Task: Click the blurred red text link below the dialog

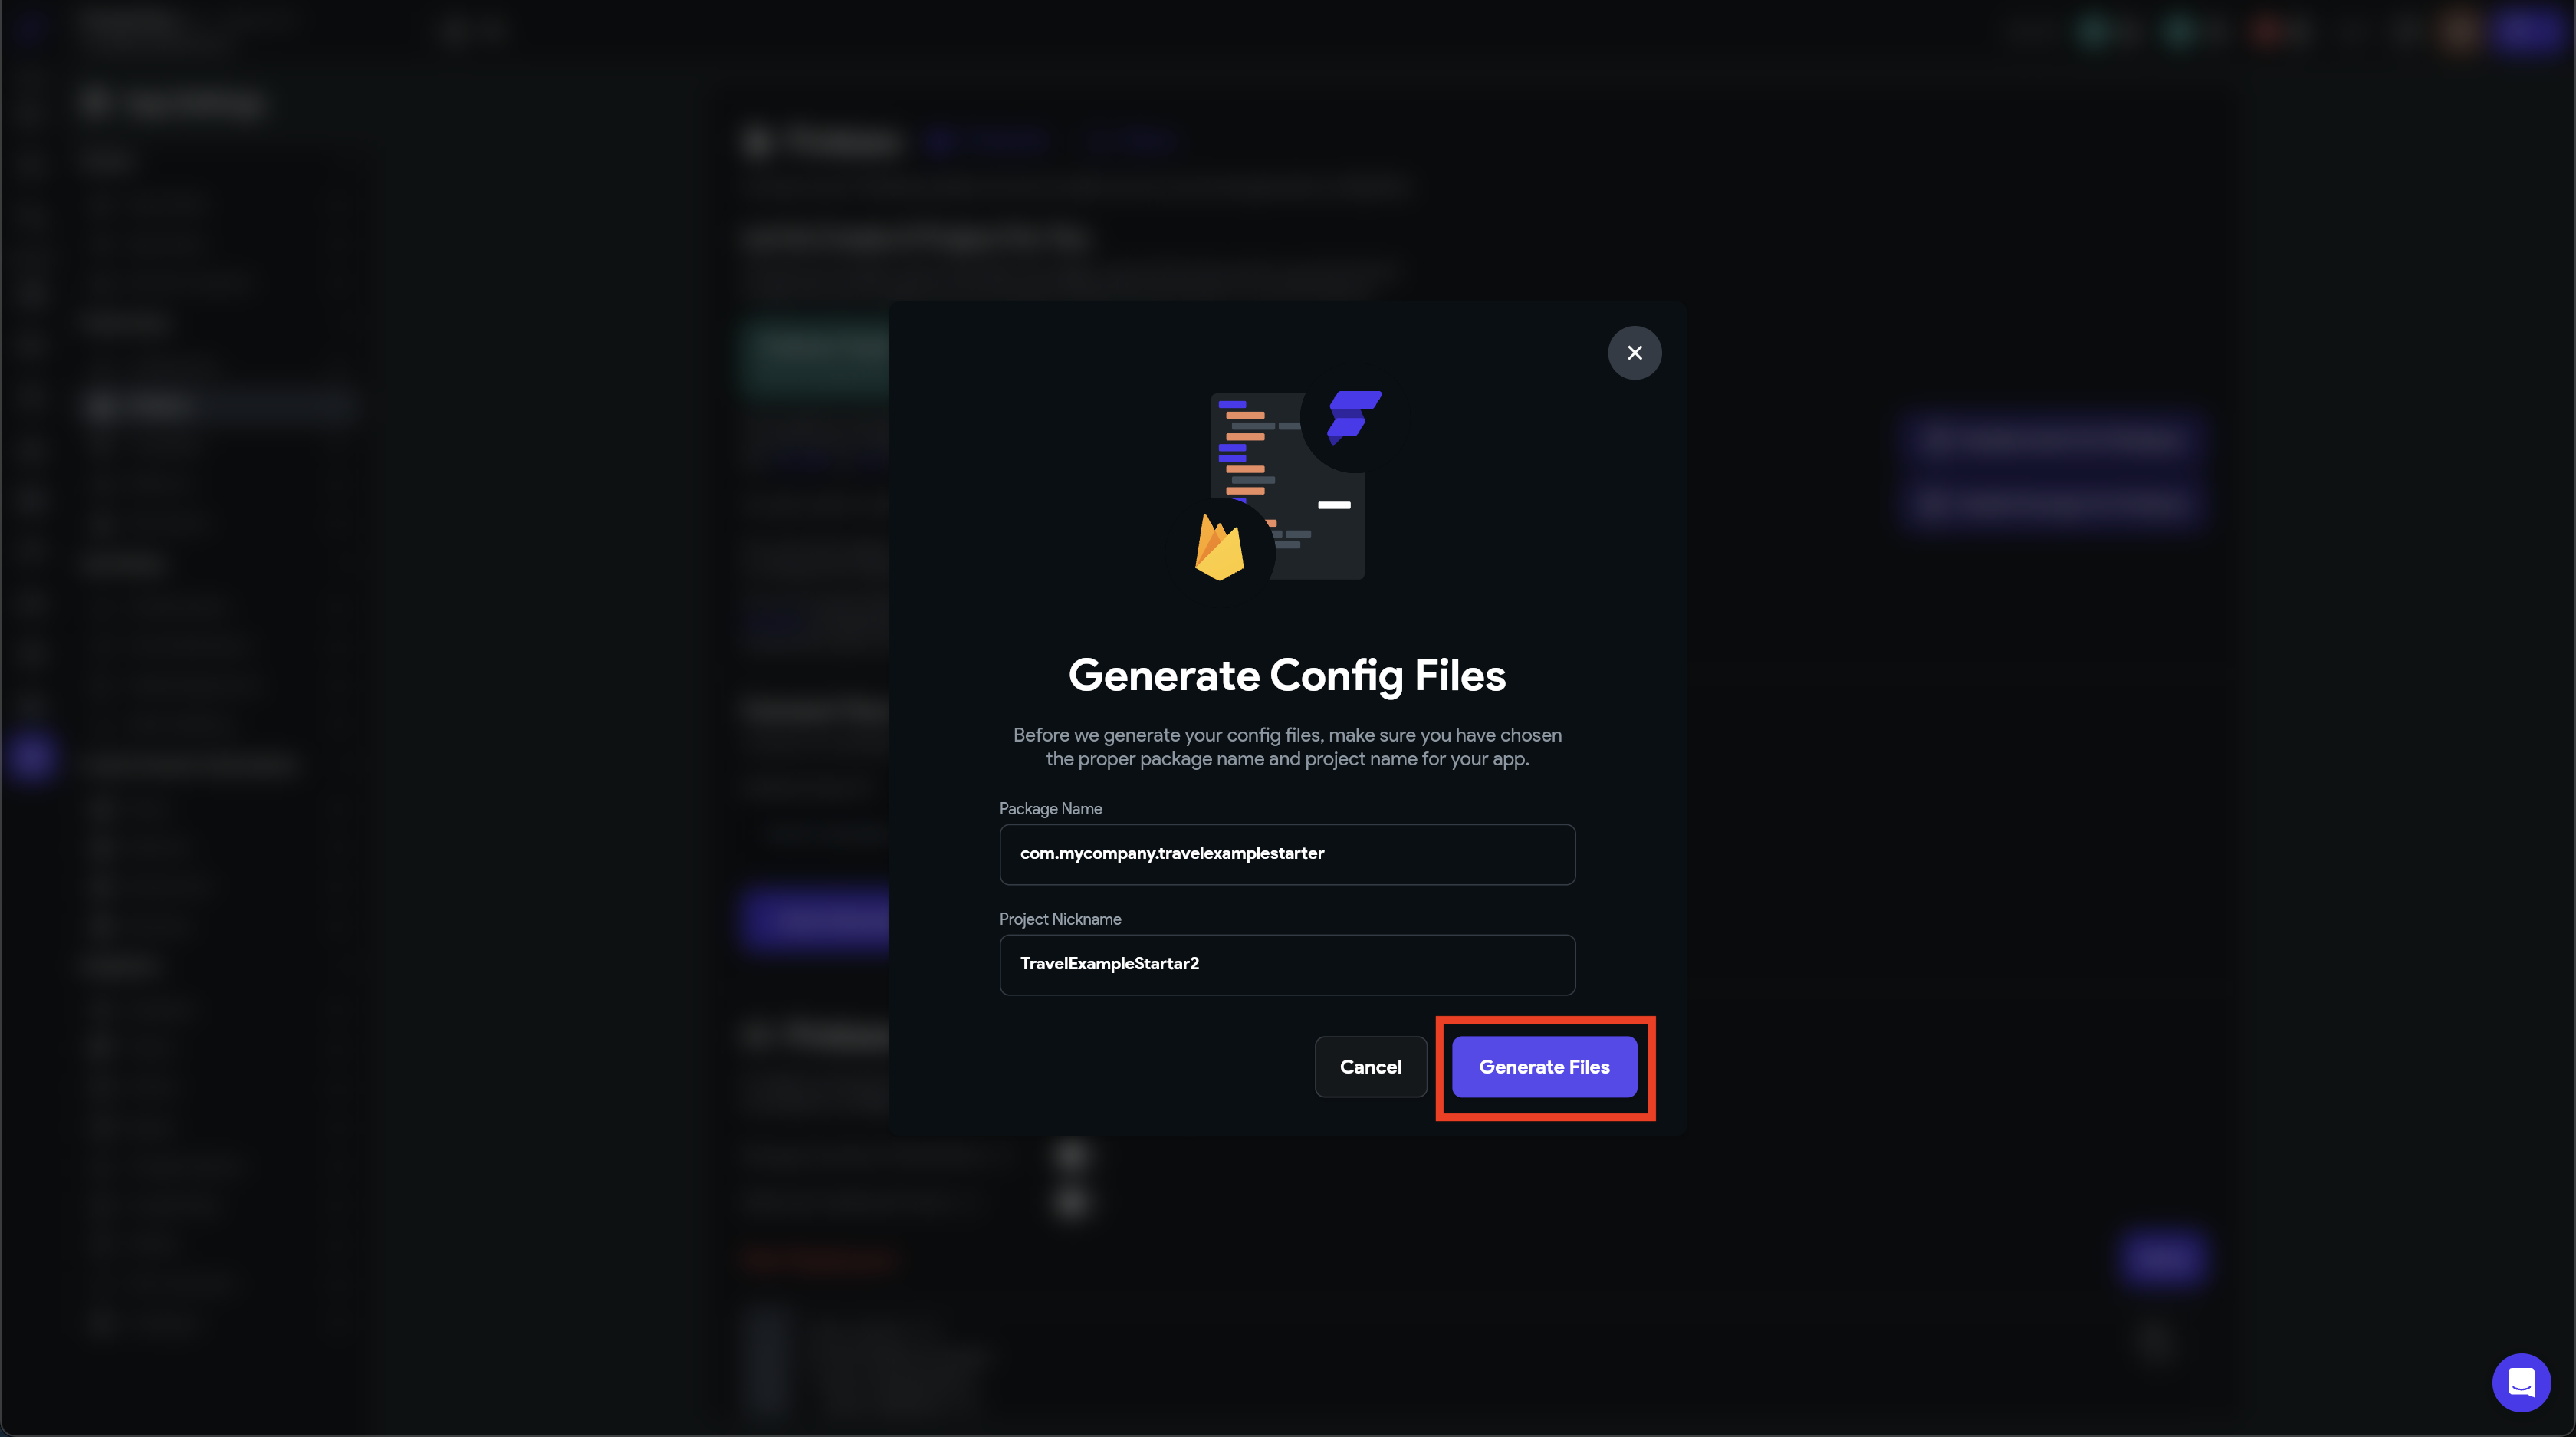Action: (820, 1259)
